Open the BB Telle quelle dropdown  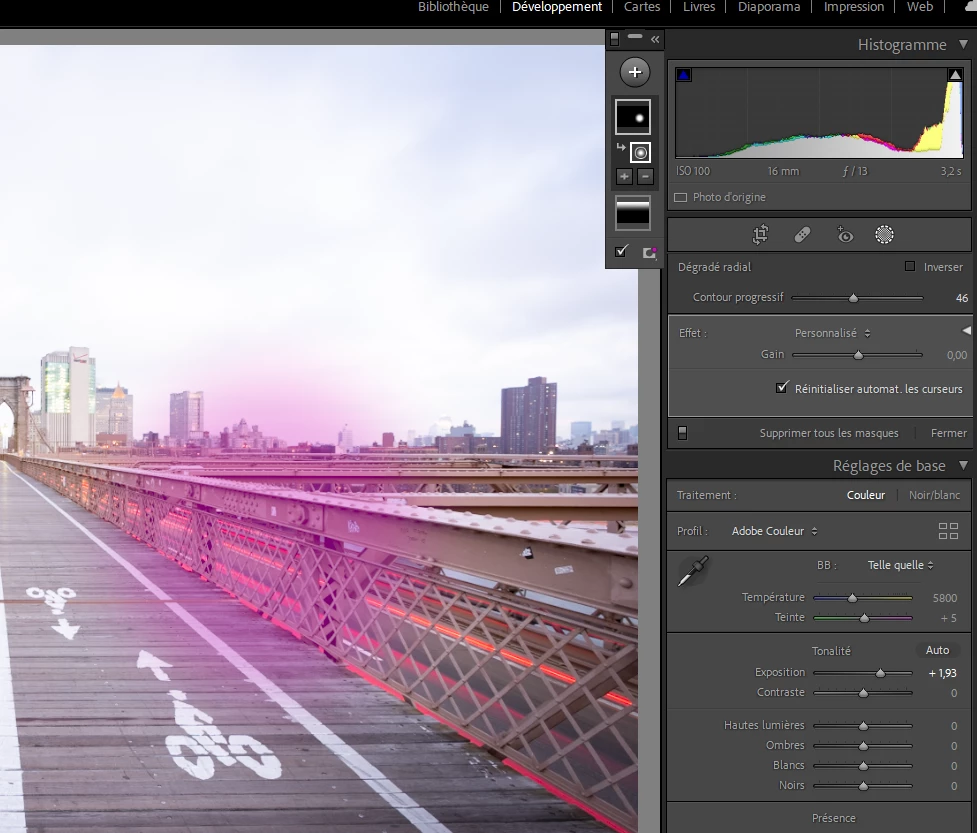click(x=900, y=566)
